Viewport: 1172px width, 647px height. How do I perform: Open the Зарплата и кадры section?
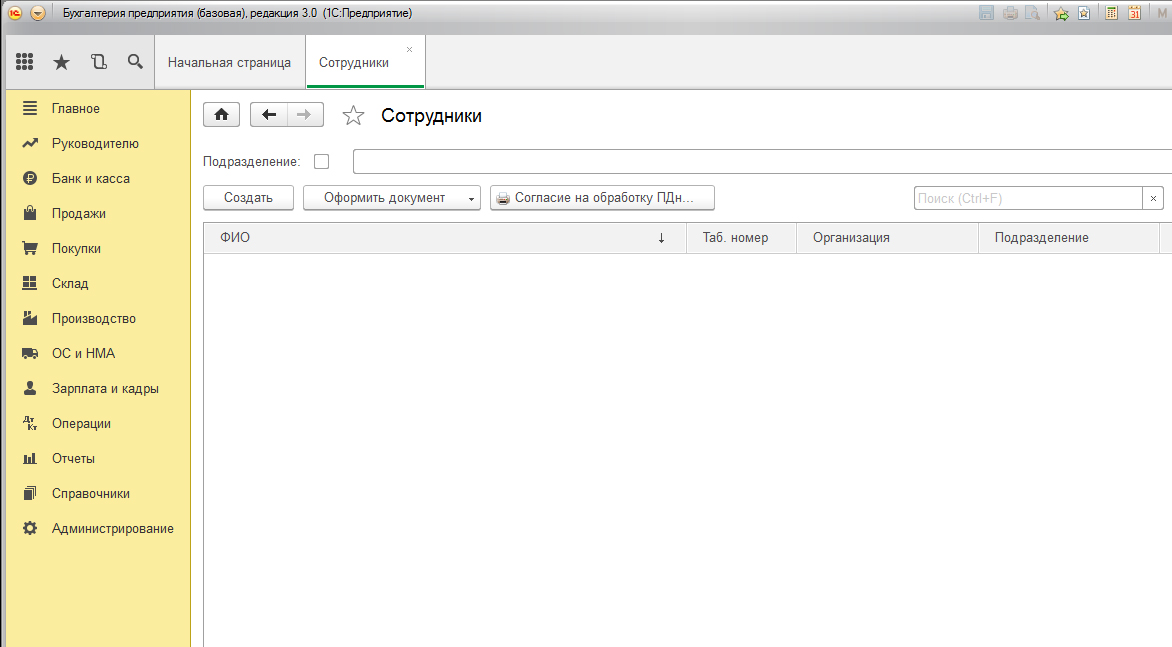pyautogui.click(x=105, y=388)
